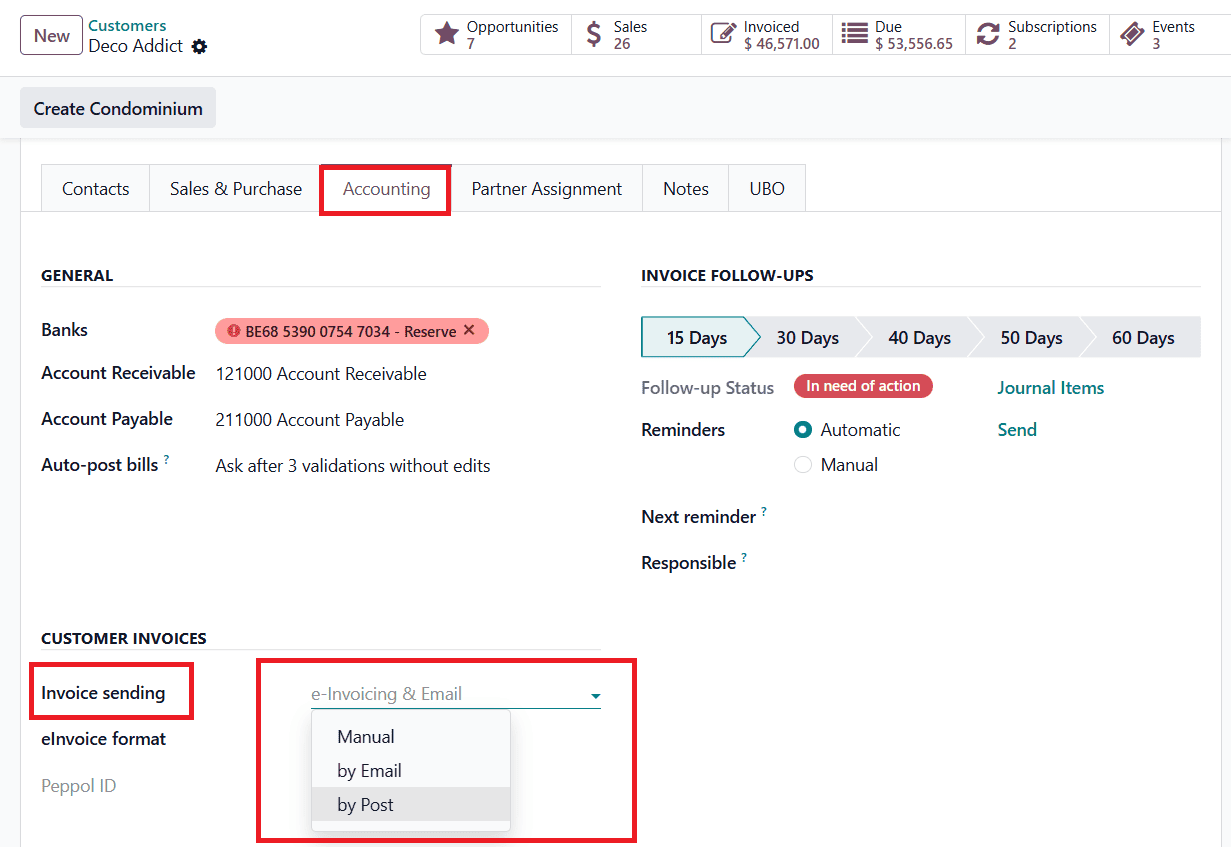The width and height of the screenshot is (1231, 847).
Task: Click the 'In need of action' status badge
Action: [862, 386]
